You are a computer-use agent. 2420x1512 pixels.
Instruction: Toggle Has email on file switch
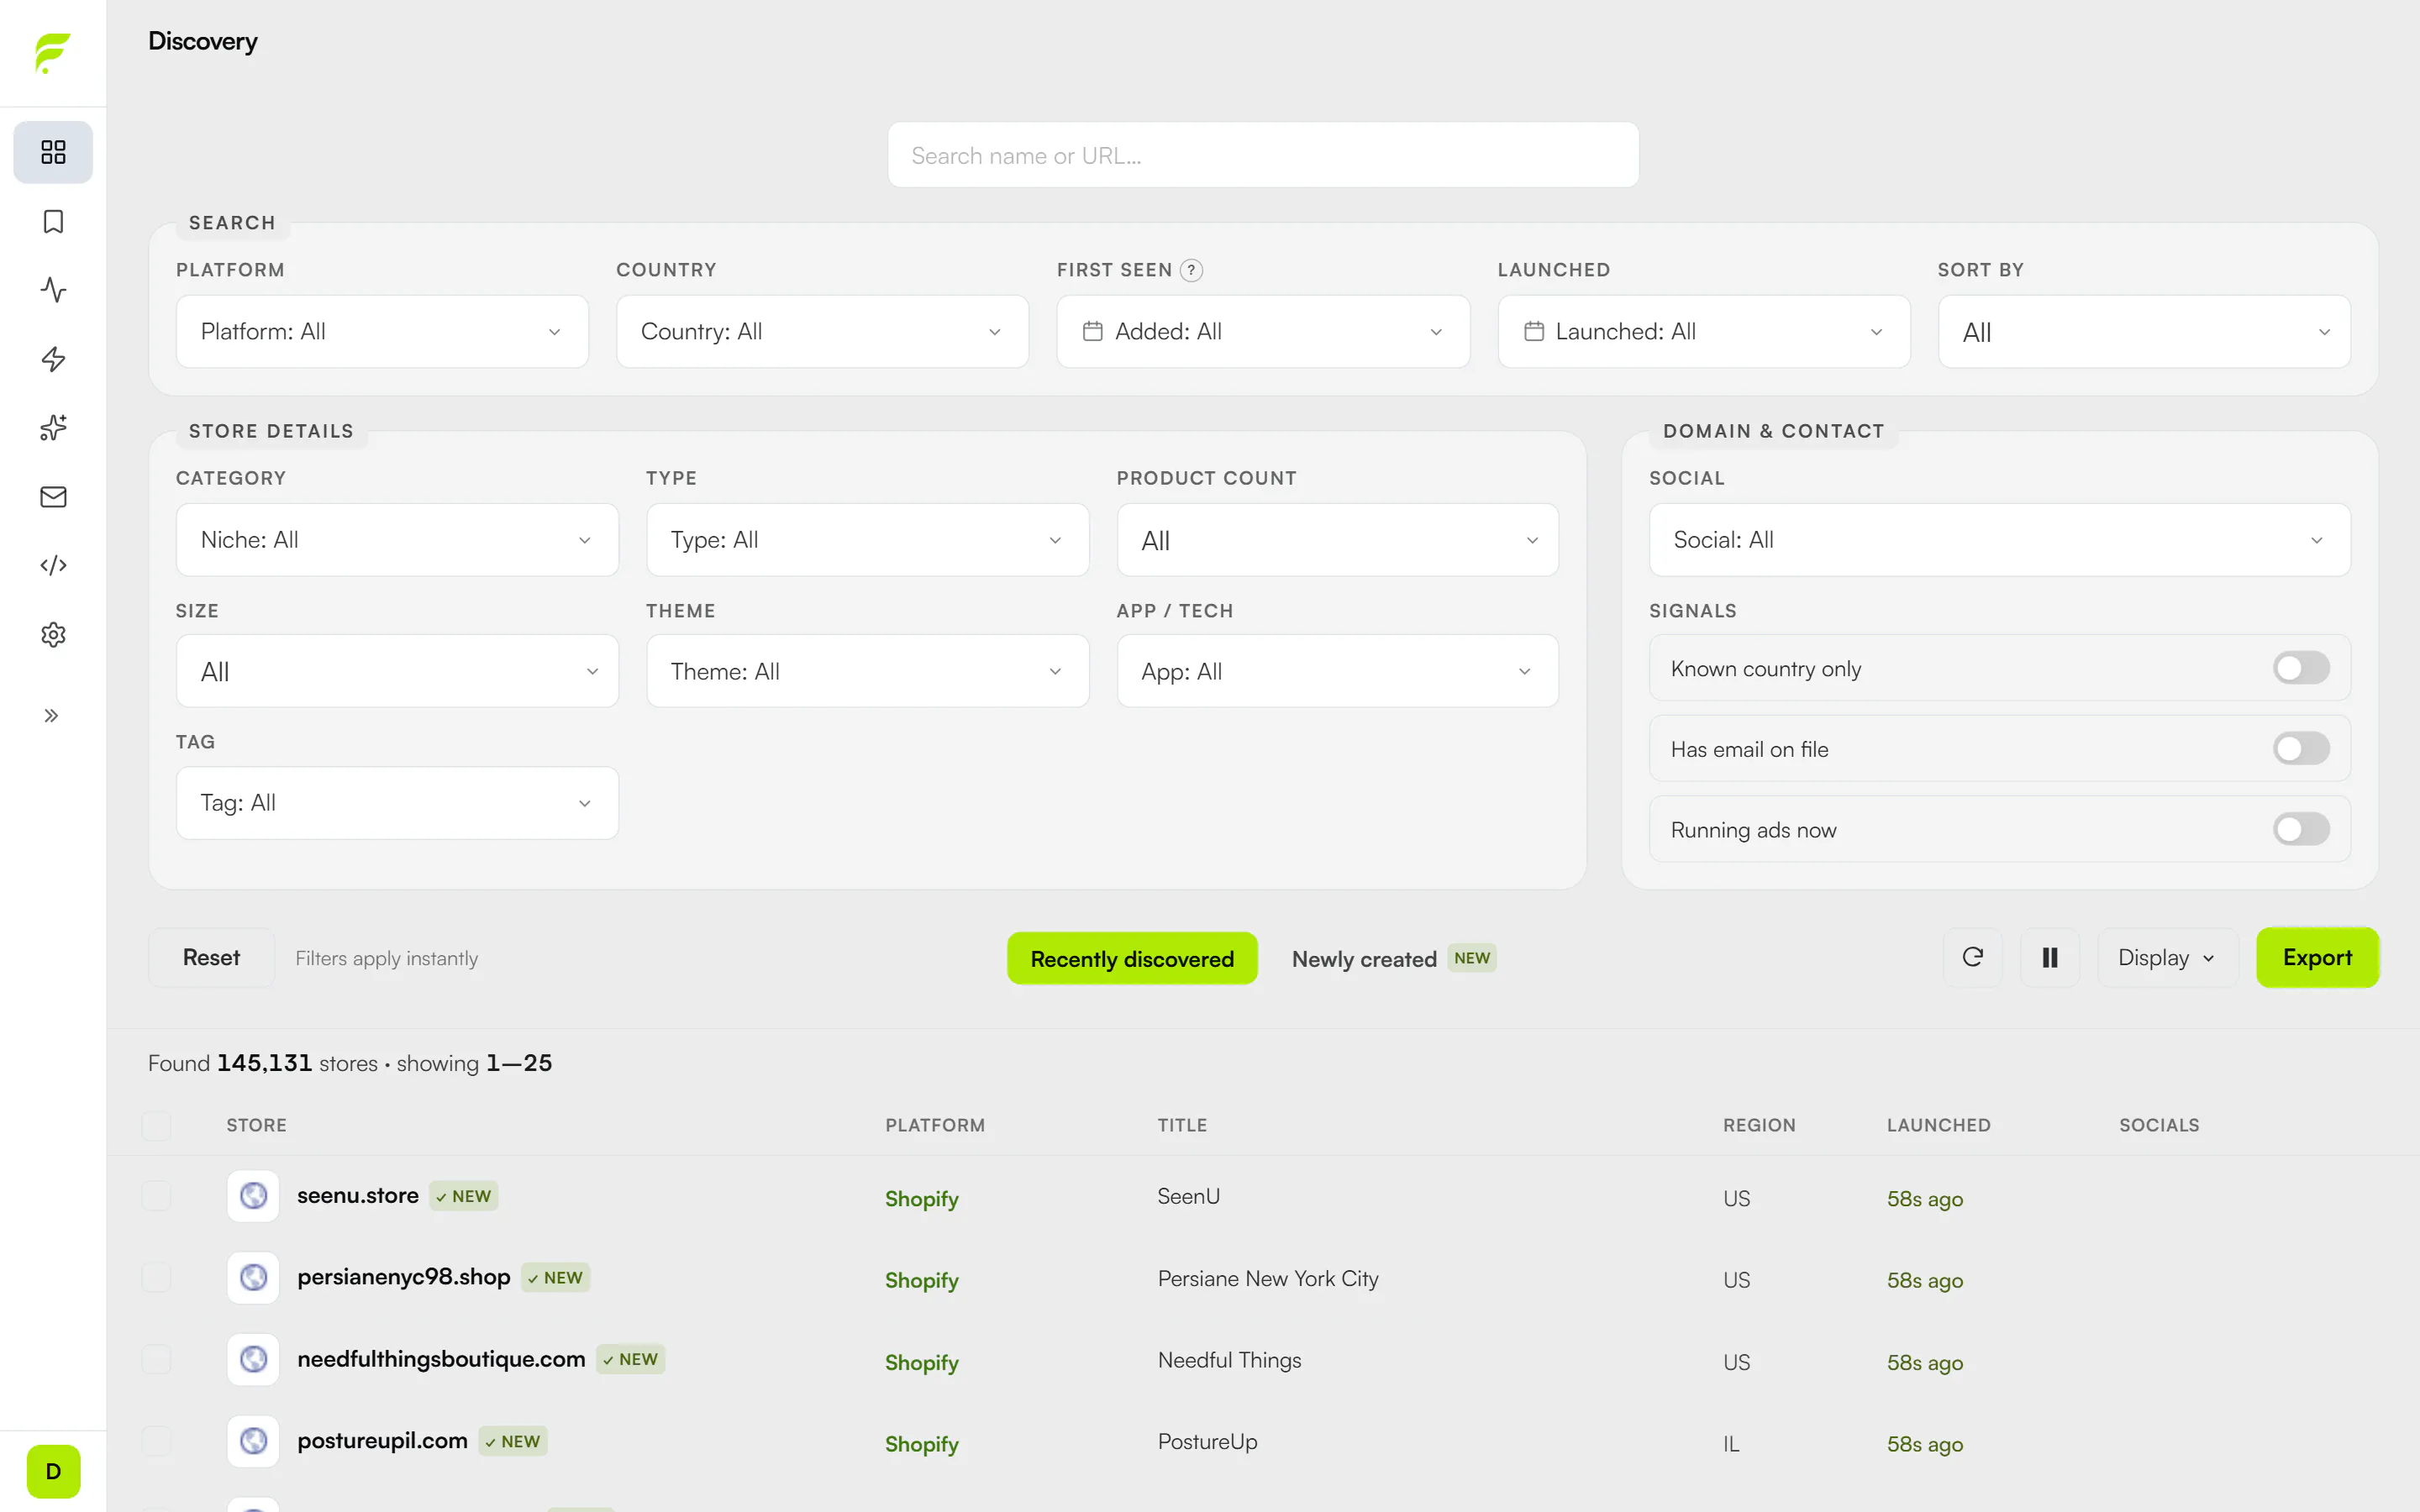[x=2301, y=749]
